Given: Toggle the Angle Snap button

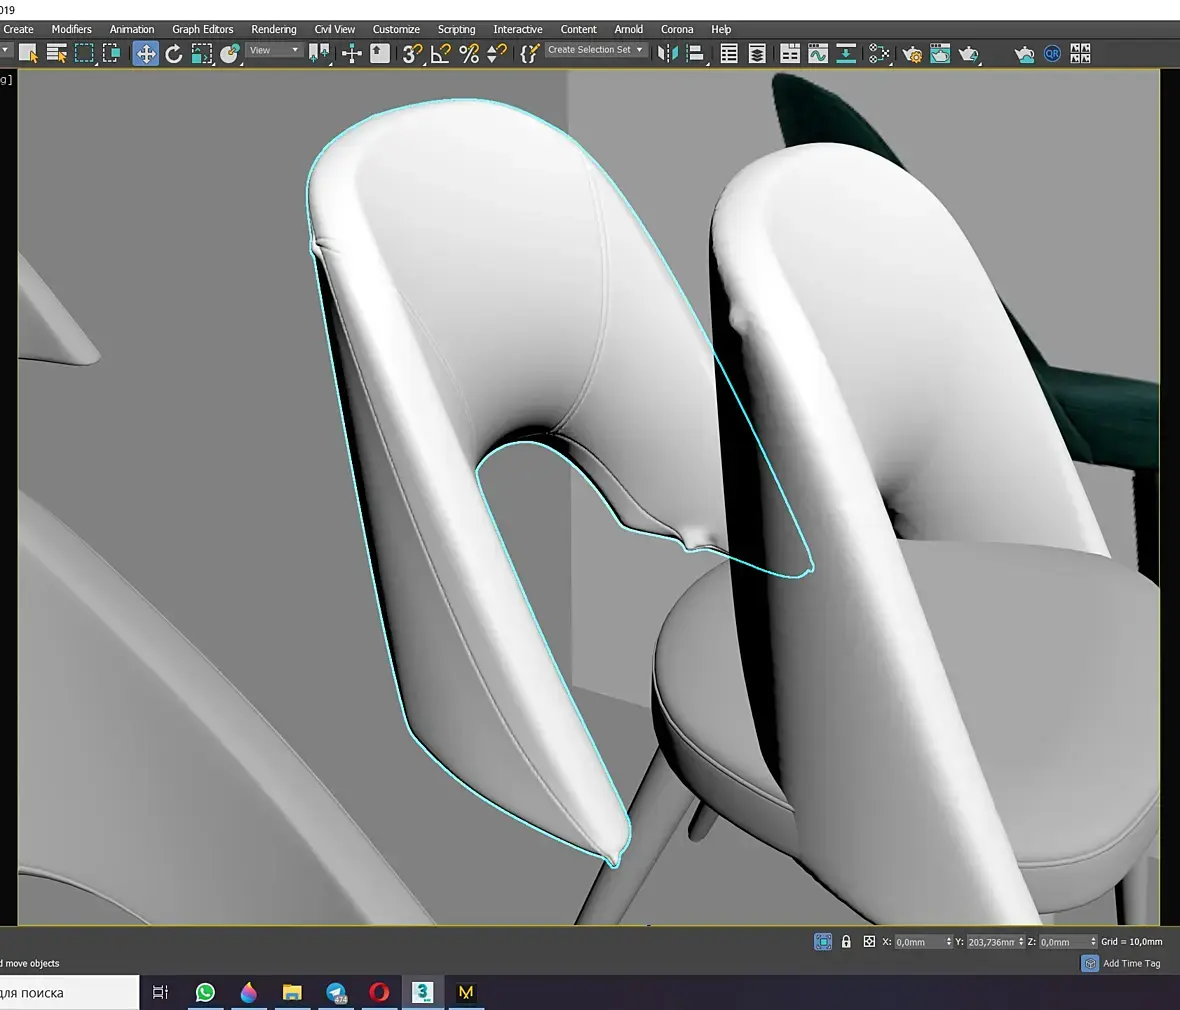Looking at the screenshot, I should (x=441, y=54).
